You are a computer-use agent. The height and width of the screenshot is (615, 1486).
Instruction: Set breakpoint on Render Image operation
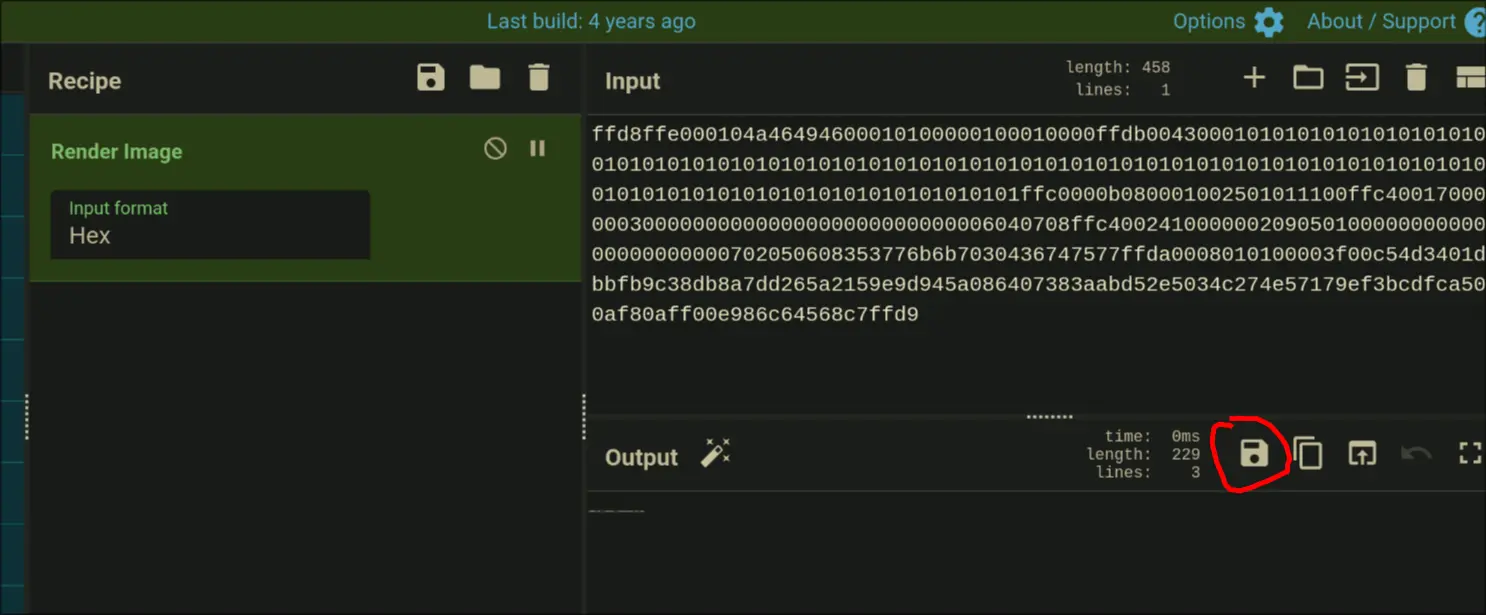(538, 149)
